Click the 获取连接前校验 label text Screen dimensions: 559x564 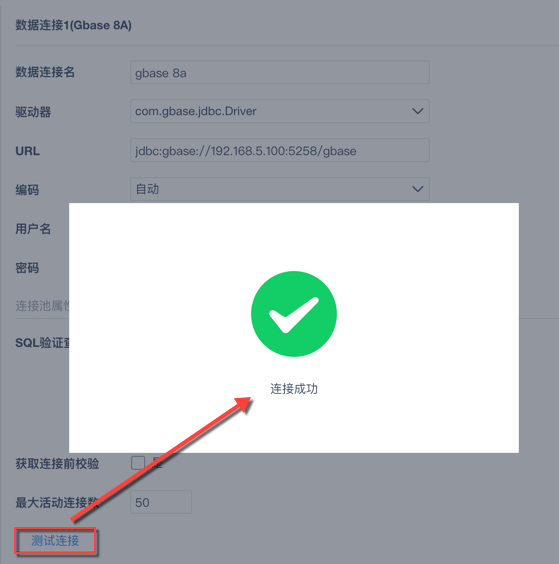pyautogui.click(x=57, y=464)
